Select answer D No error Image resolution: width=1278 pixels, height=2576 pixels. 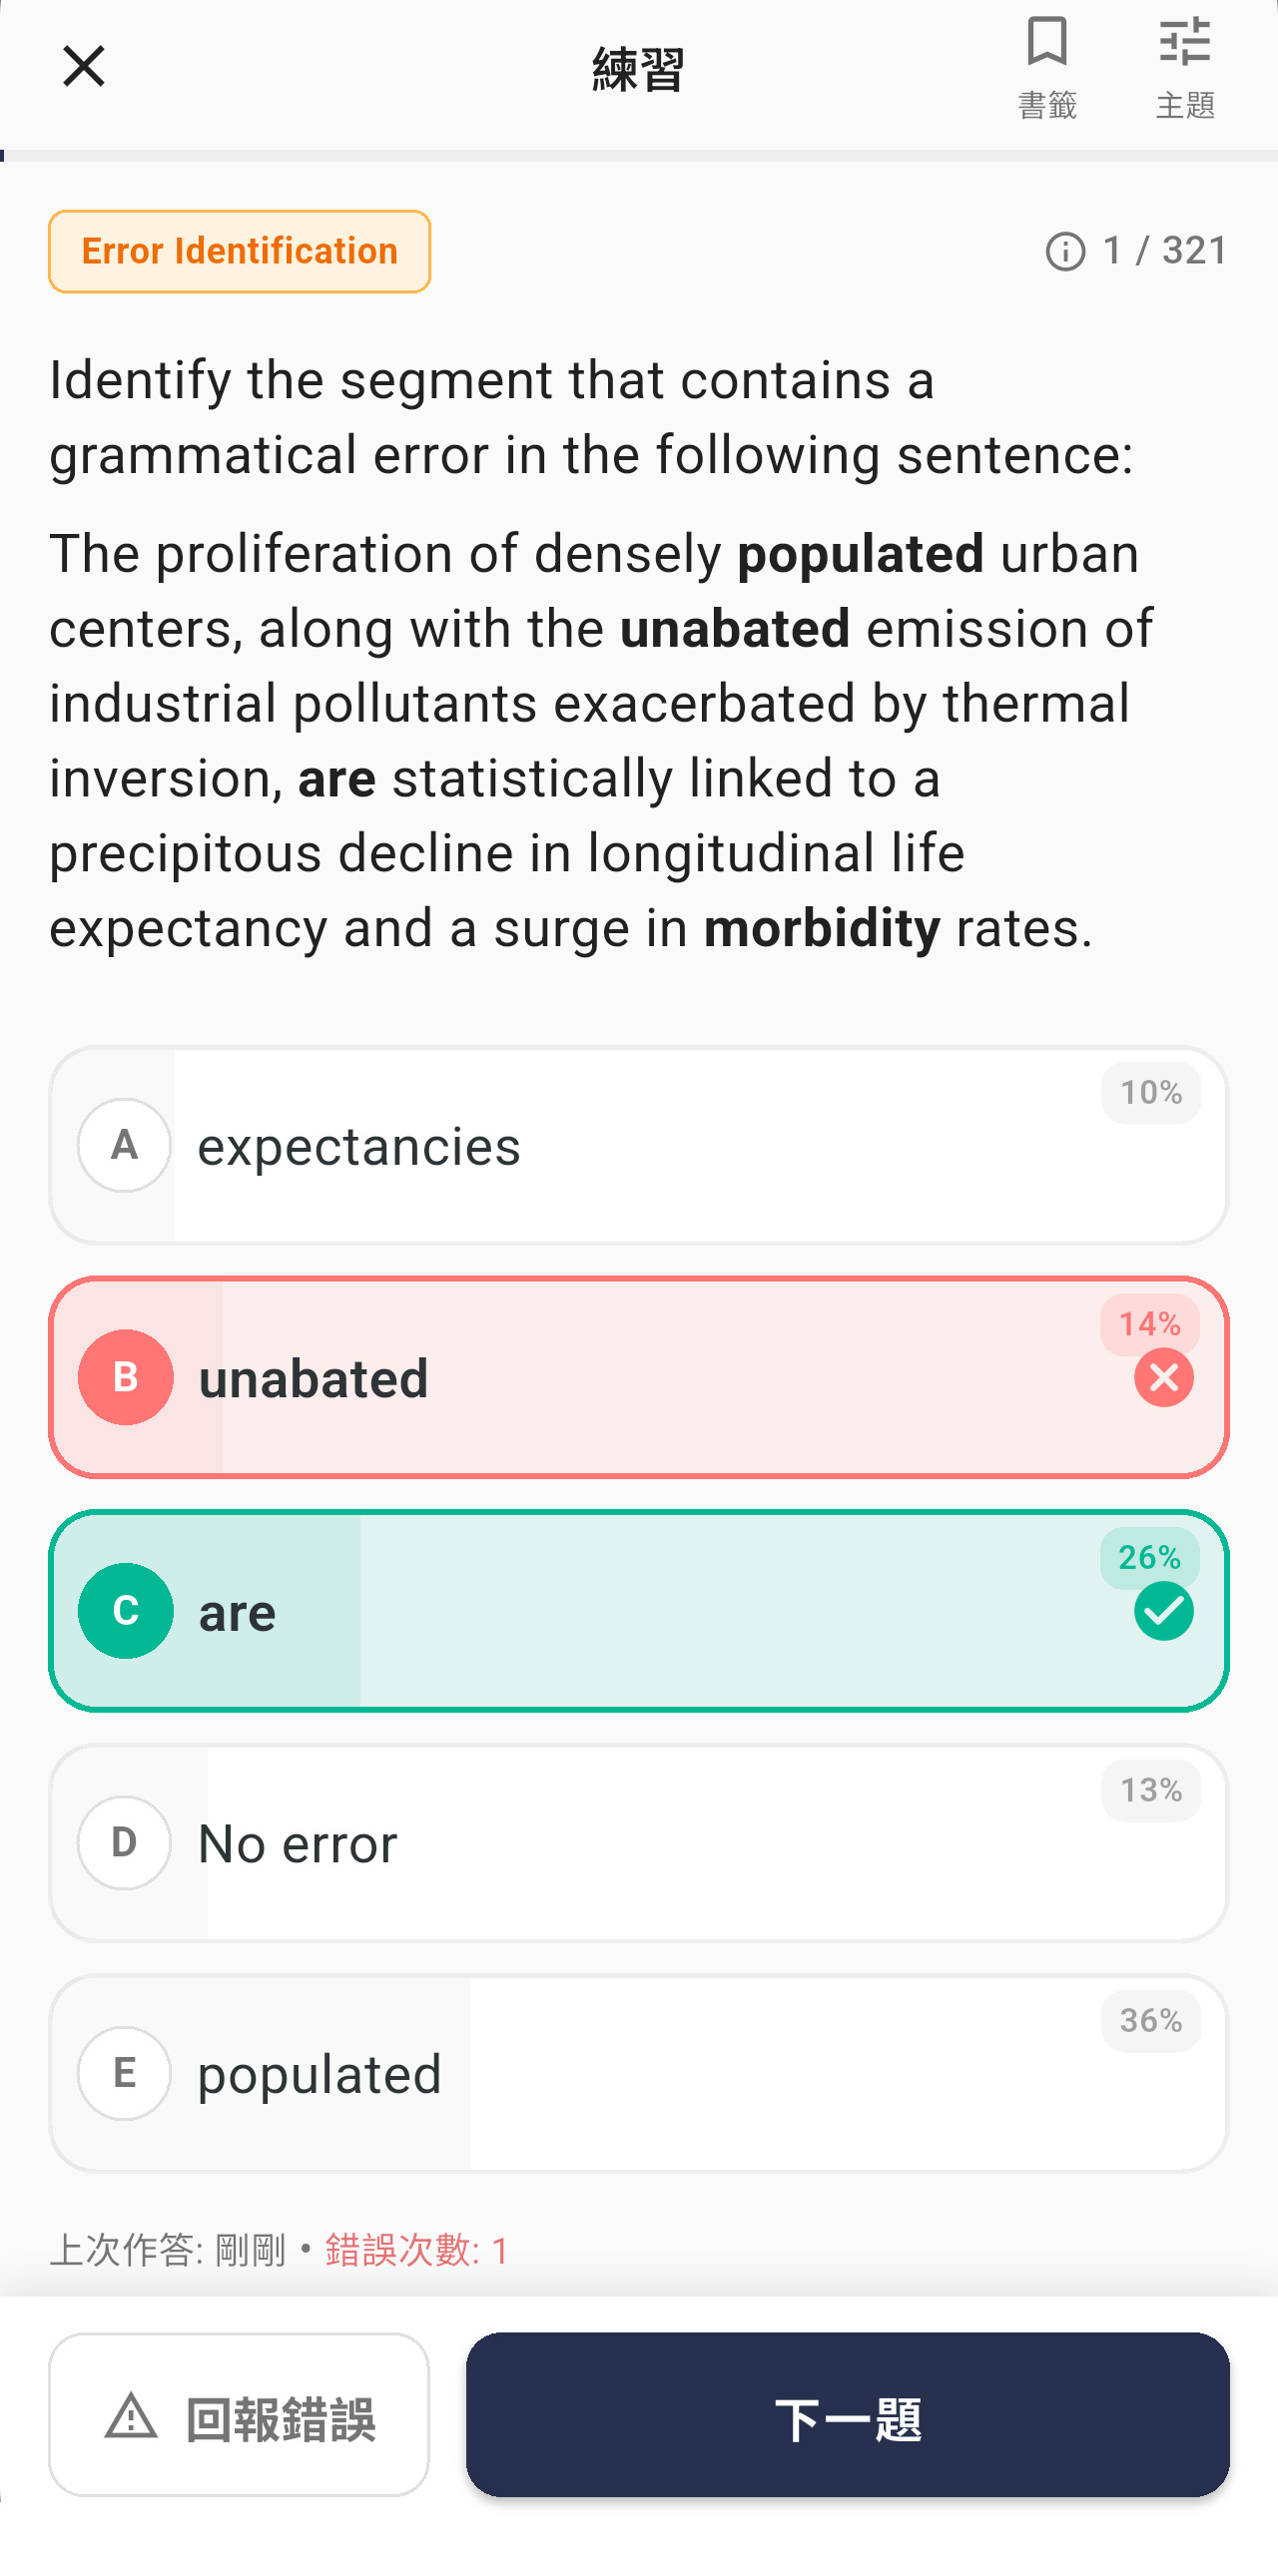(638, 1843)
